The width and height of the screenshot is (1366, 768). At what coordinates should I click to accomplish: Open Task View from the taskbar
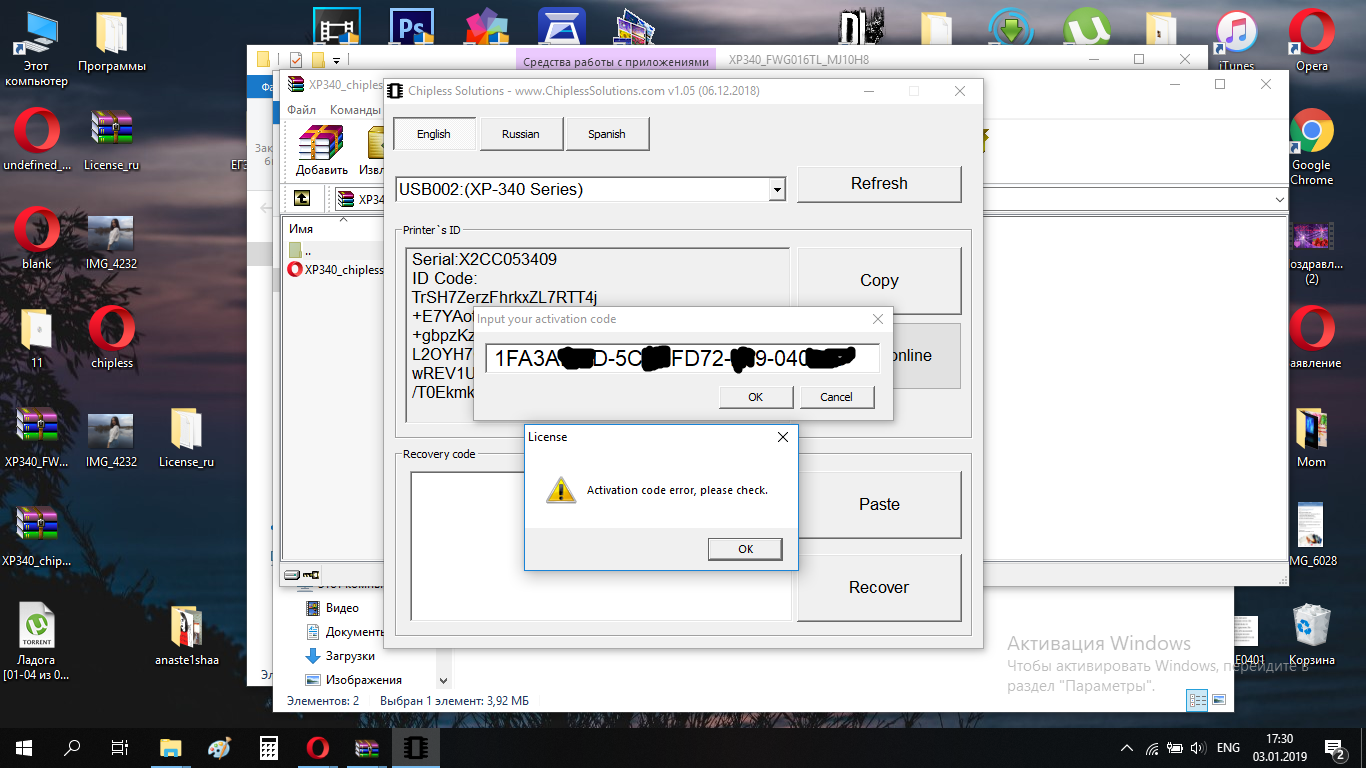120,747
